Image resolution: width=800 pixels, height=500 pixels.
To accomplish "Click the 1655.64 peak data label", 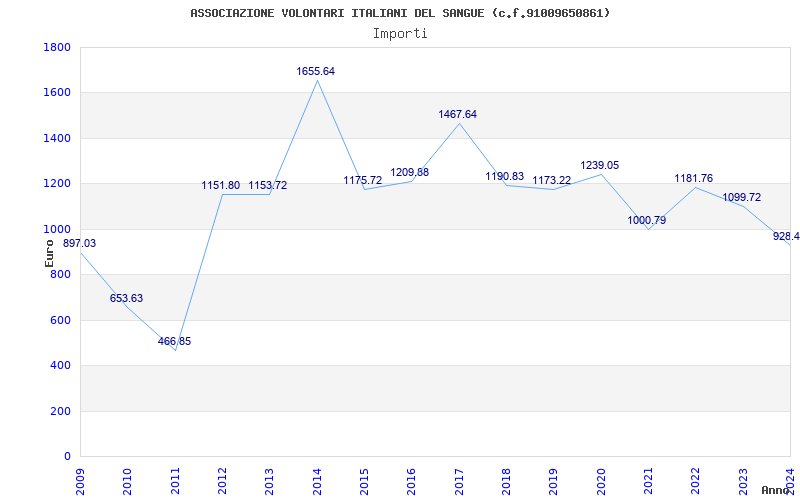I will [315, 72].
